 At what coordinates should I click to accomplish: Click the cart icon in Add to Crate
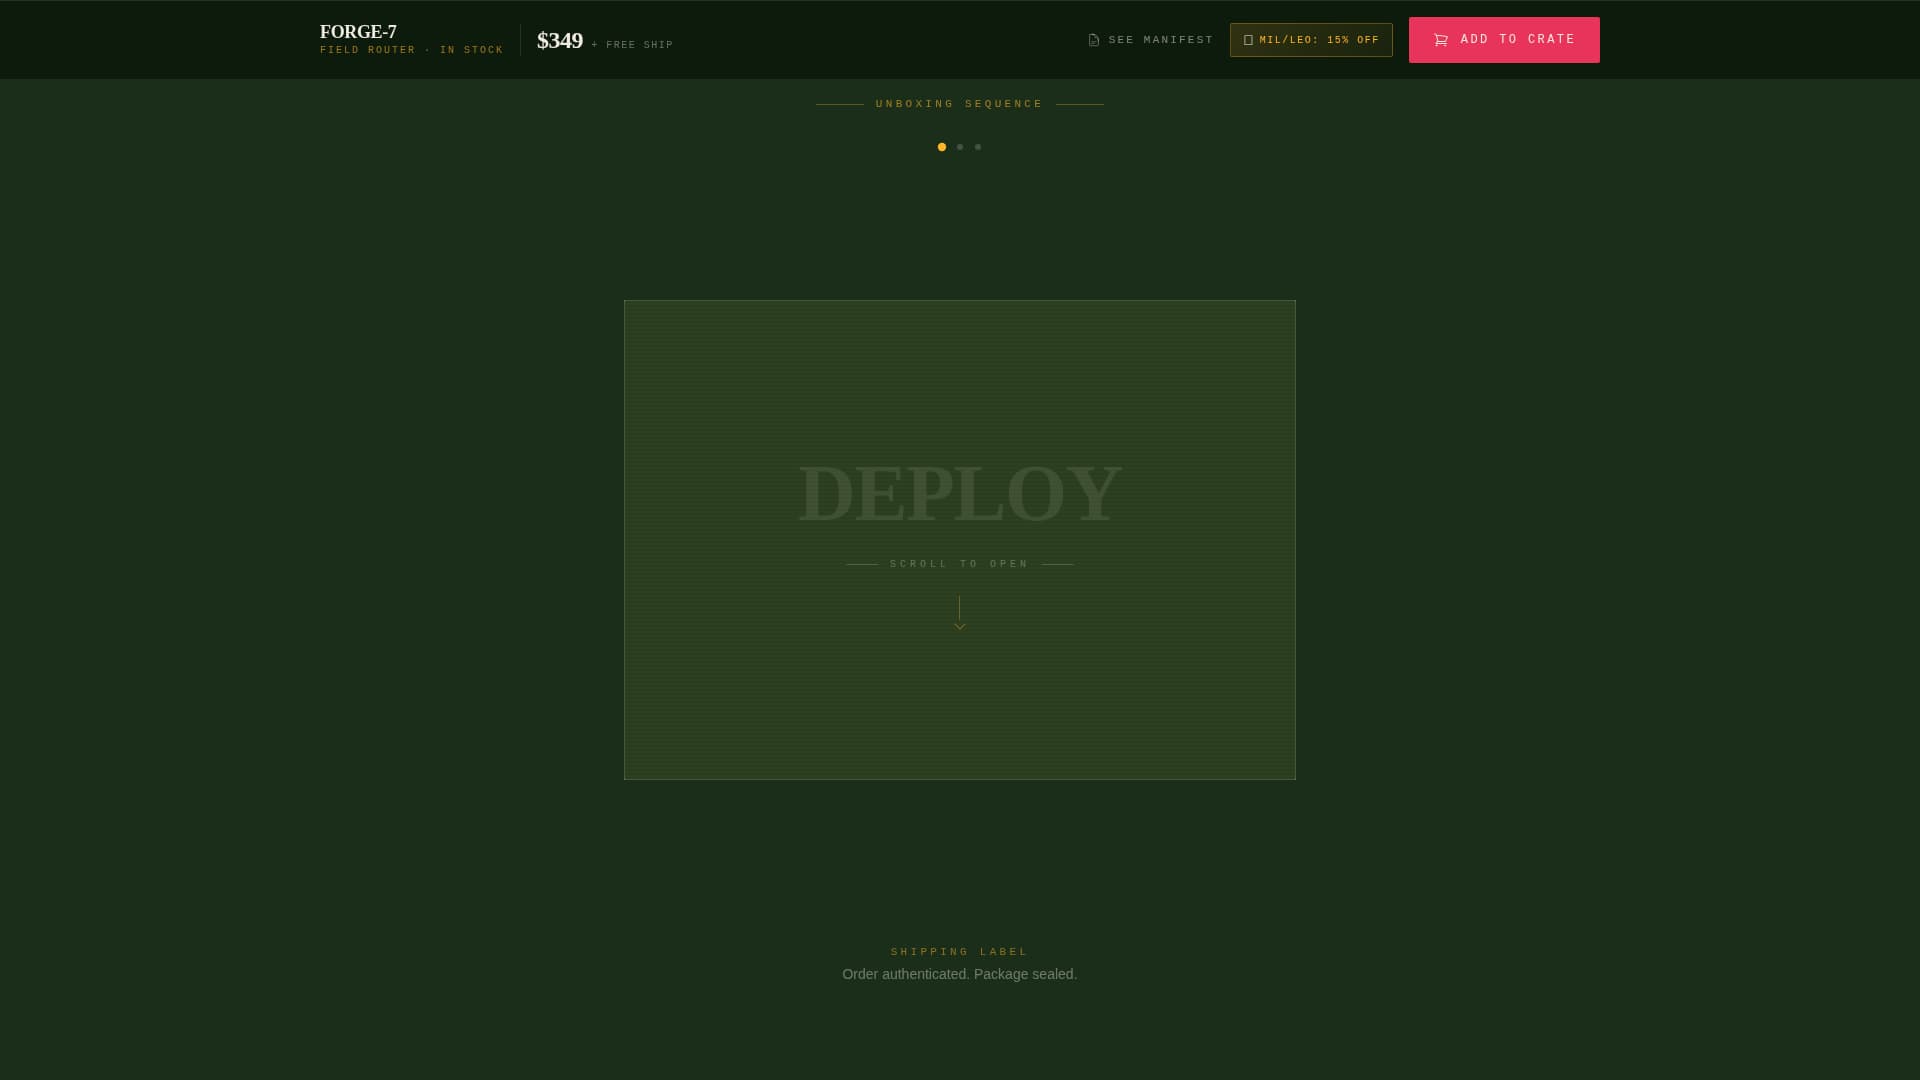click(1441, 40)
